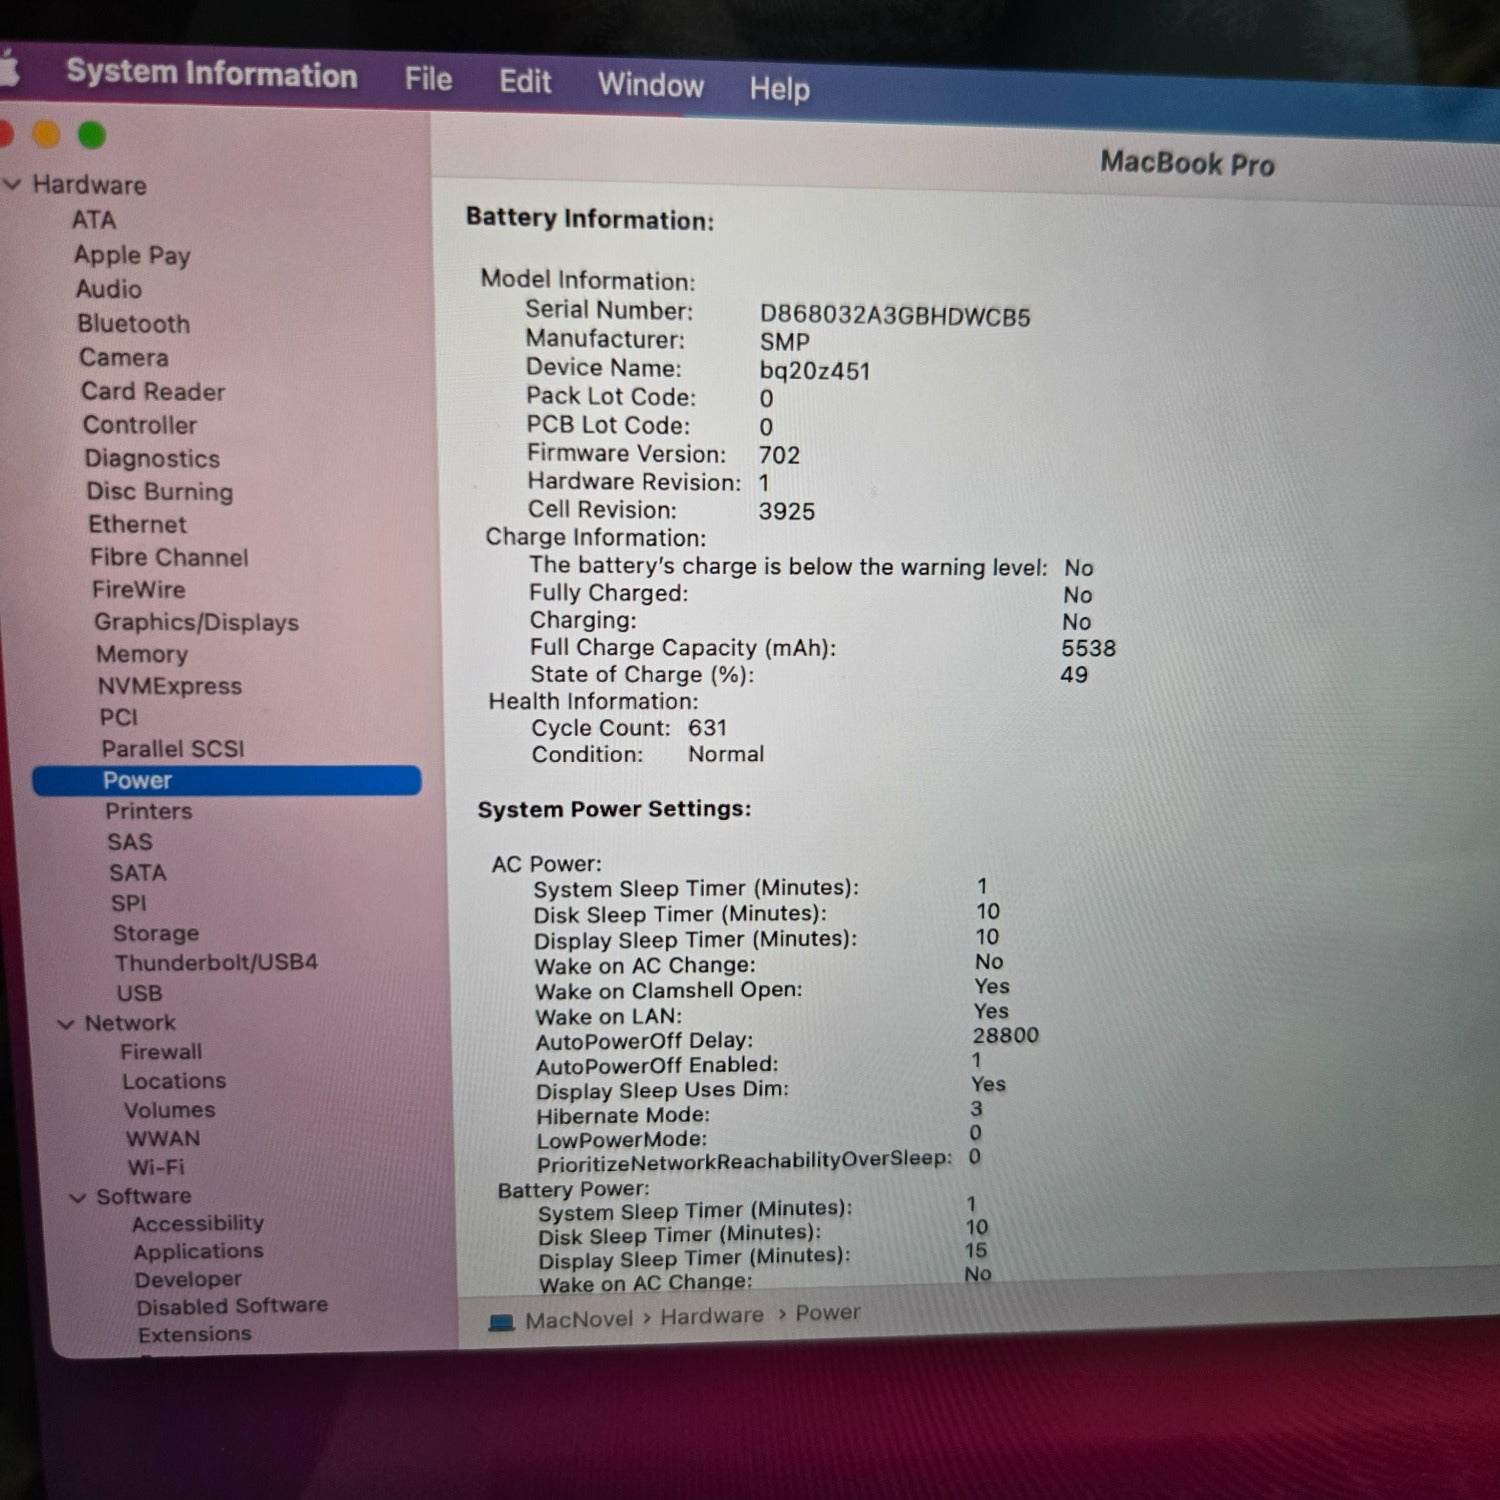Click the Cycle Count value 631
This screenshot has width=1500, height=1500.
(x=707, y=728)
